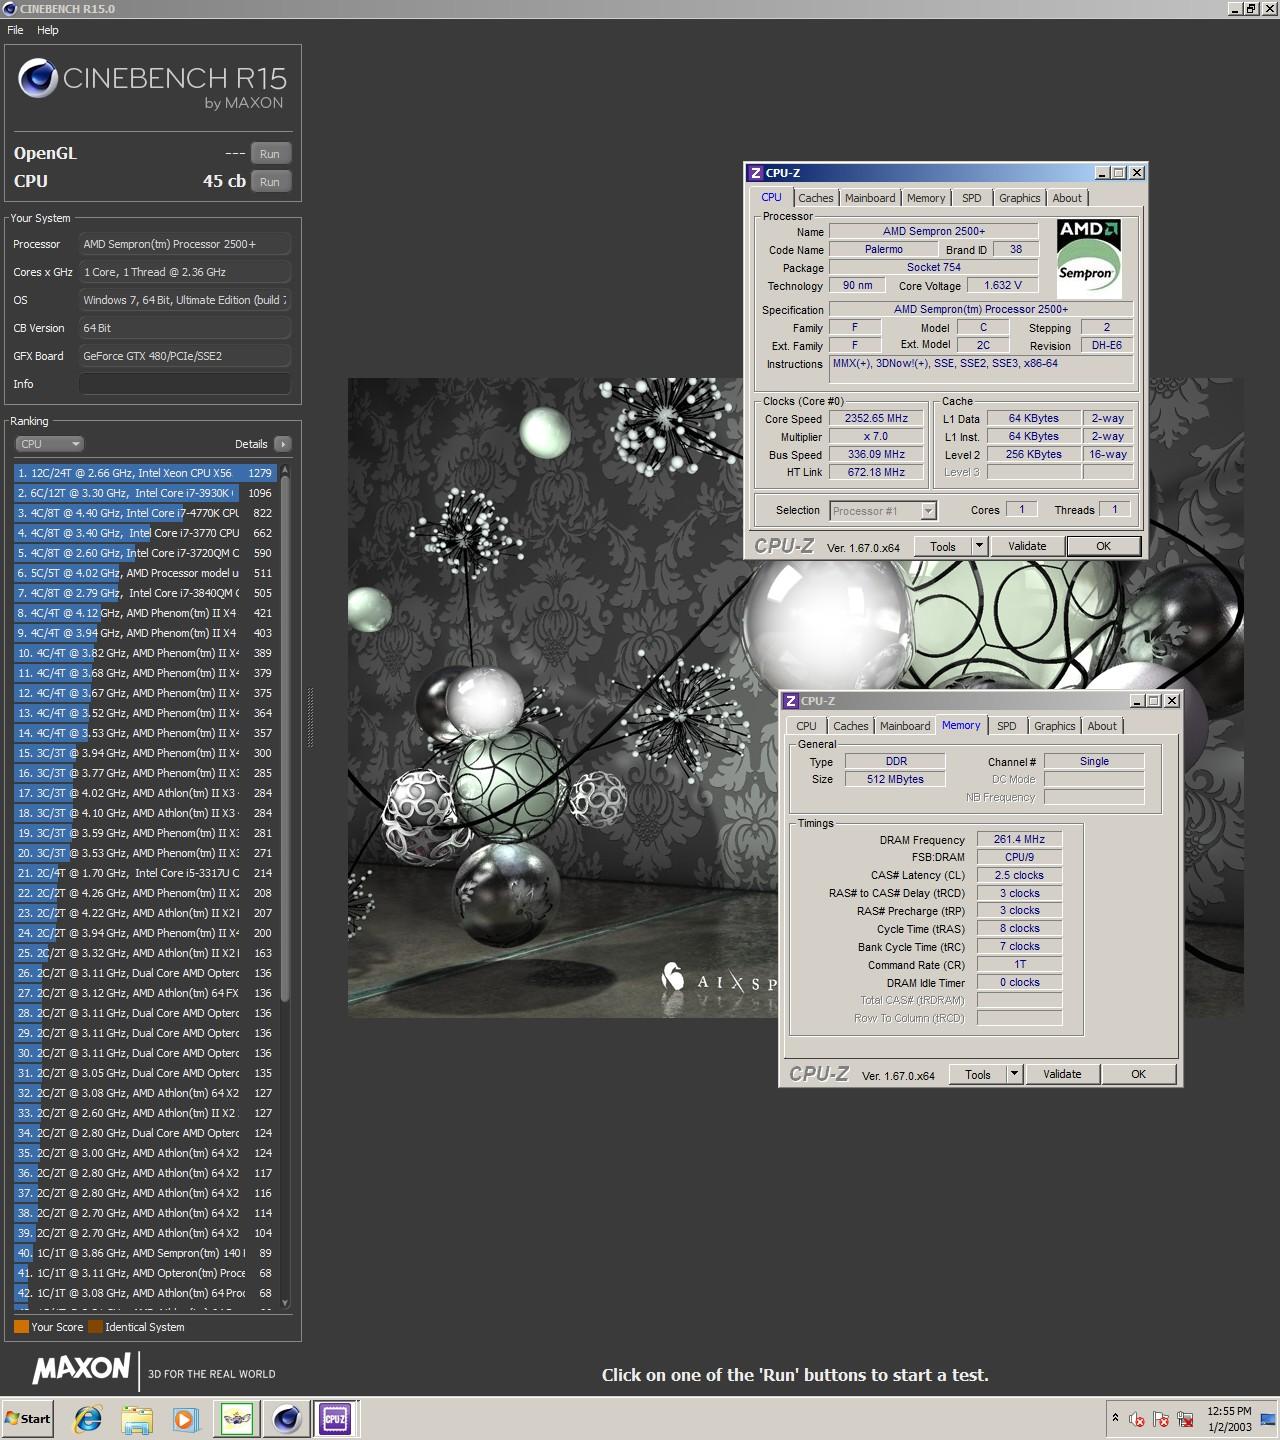Click the ranking list scrollbar
Viewport: 1280px width, 1440px height.
[285, 740]
